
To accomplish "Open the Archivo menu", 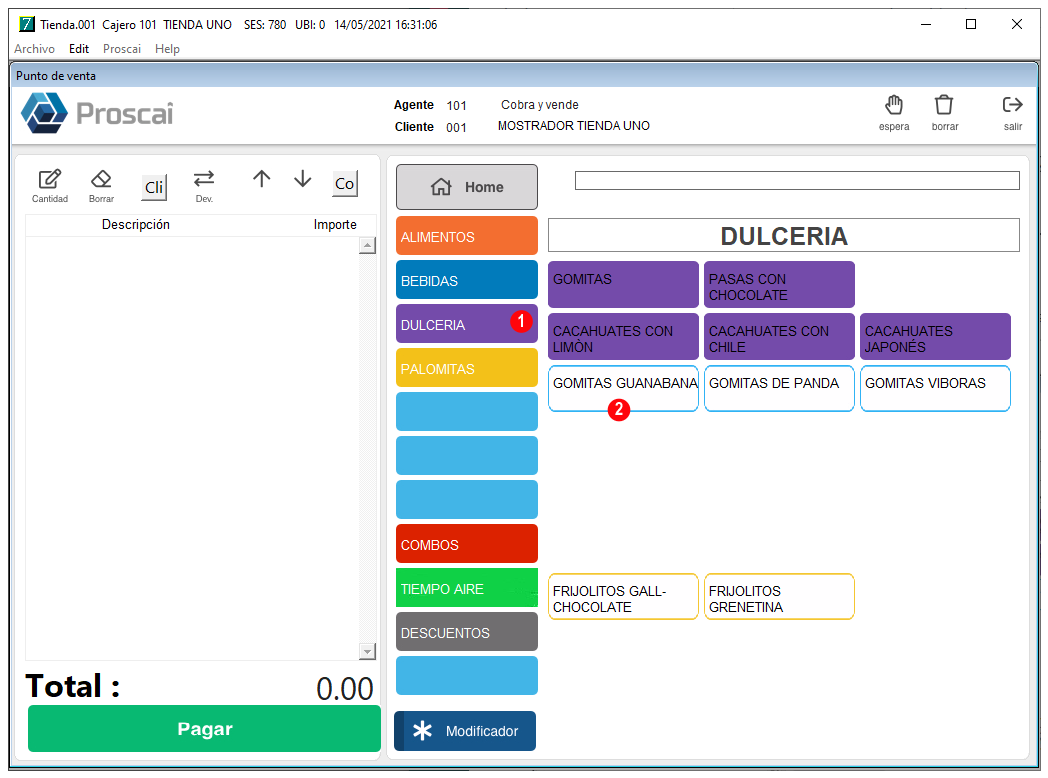I will click(34, 49).
